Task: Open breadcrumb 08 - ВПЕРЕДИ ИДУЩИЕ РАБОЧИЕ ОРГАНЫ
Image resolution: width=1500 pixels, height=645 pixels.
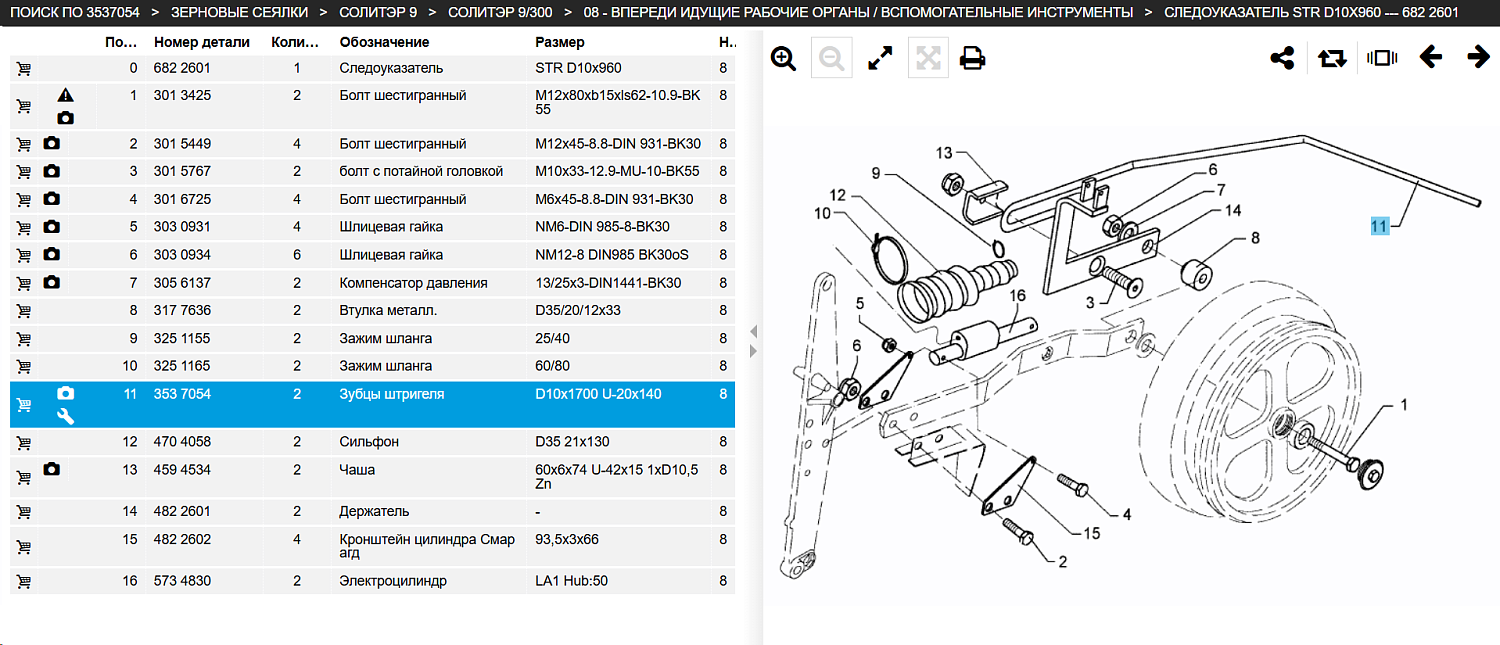Action: (x=858, y=13)
